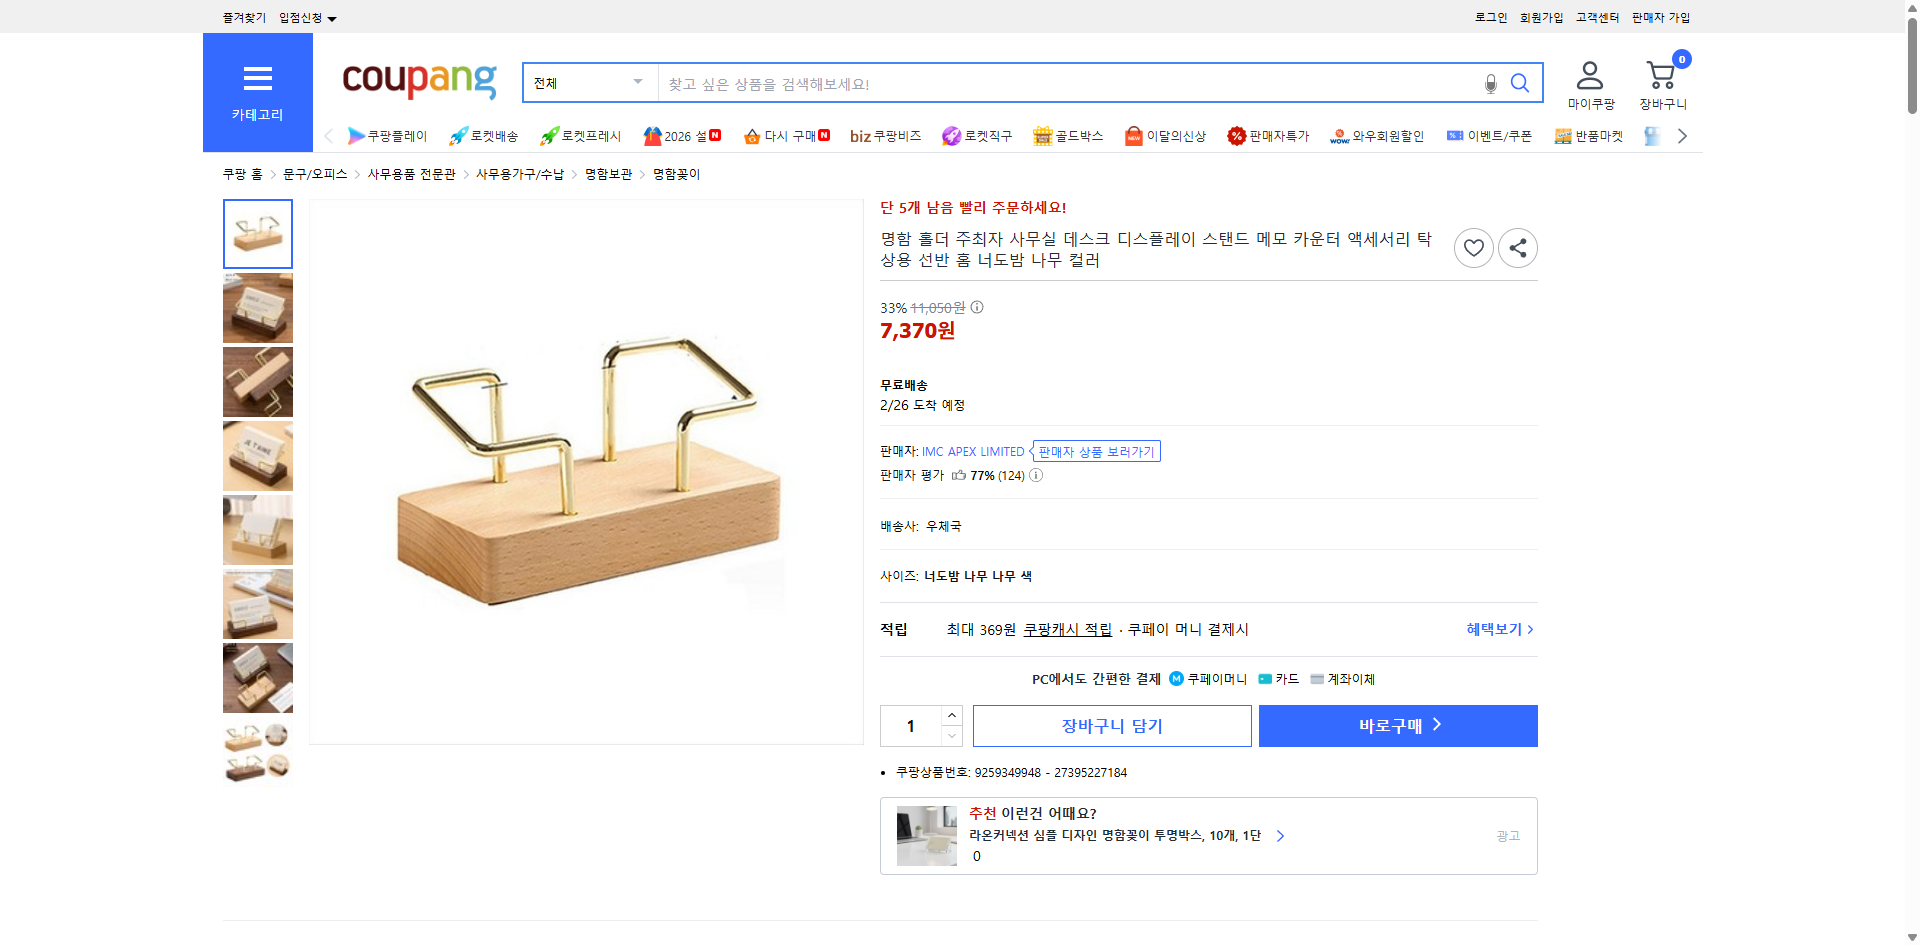This screenshot has height=945, width=1920.
Task: Click the right arrow to scroll the nav carousel
Action: click(1682, 136)
